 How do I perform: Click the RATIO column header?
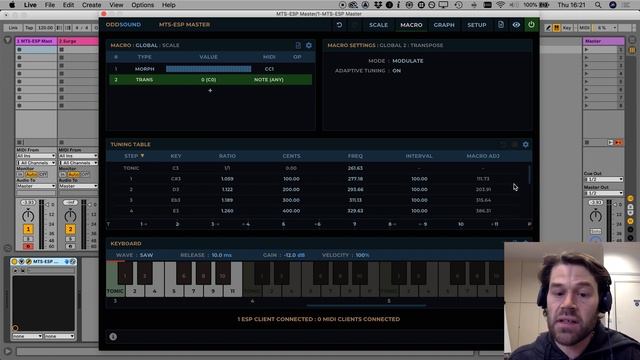click(227, 156)
